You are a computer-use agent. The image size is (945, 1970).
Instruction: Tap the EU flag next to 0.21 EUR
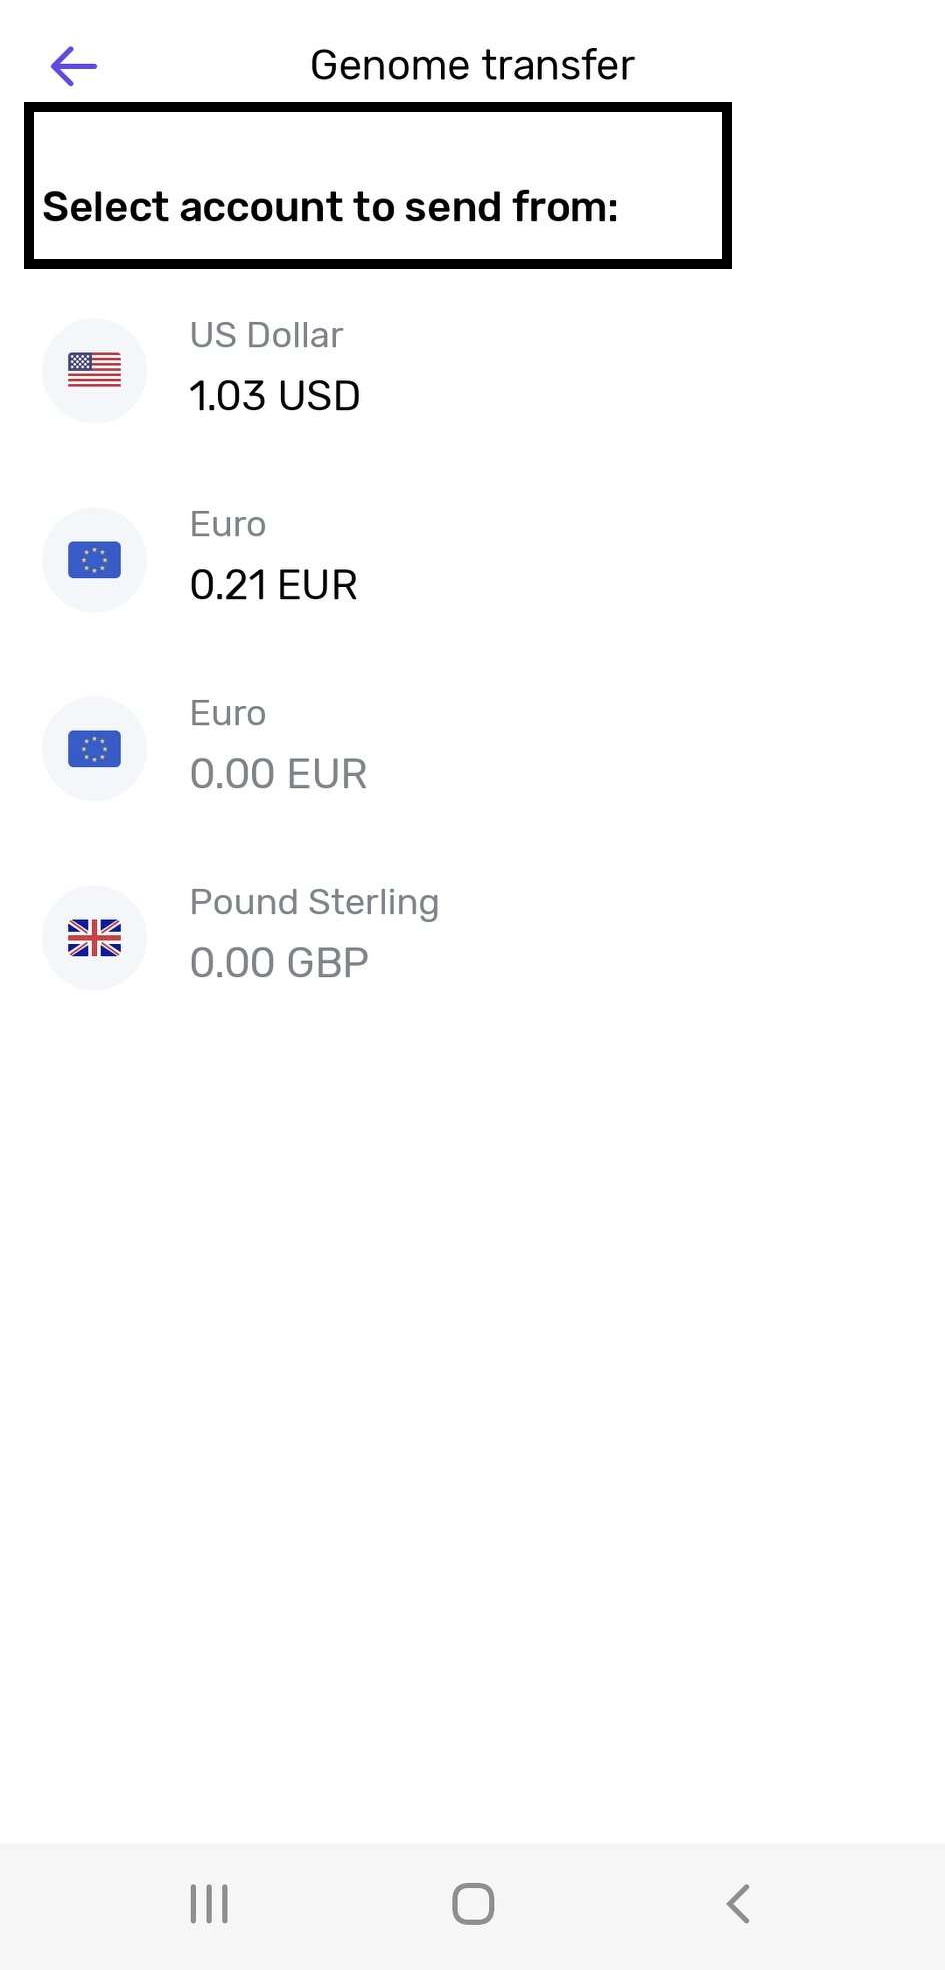click(94, 559)
